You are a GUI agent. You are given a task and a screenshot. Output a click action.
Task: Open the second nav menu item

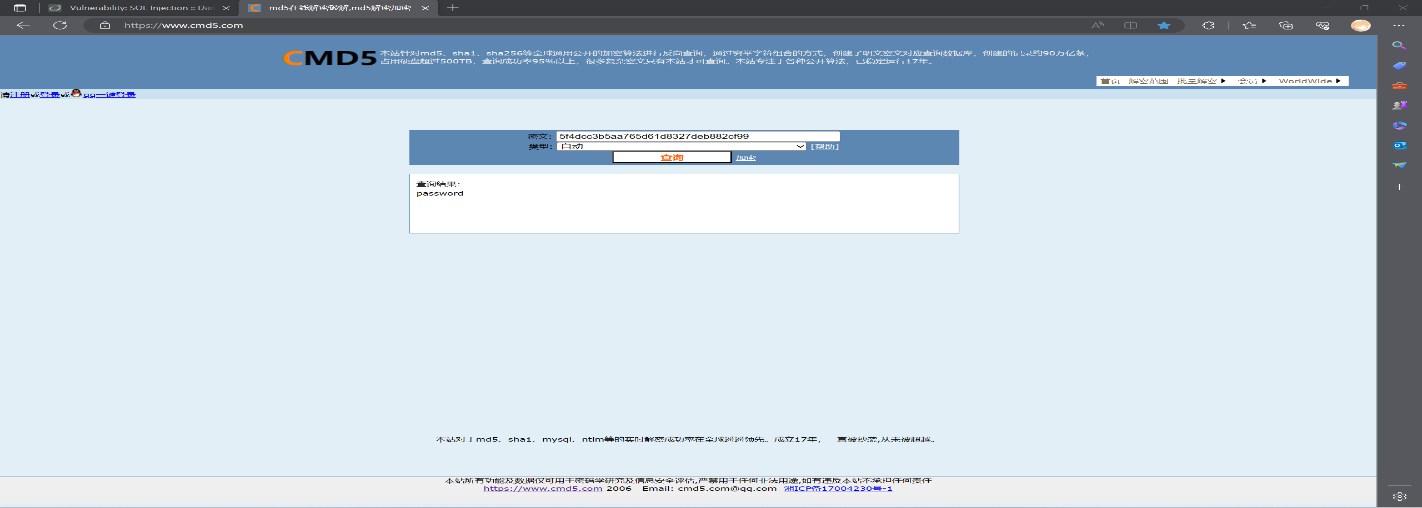click(1148, 81)
